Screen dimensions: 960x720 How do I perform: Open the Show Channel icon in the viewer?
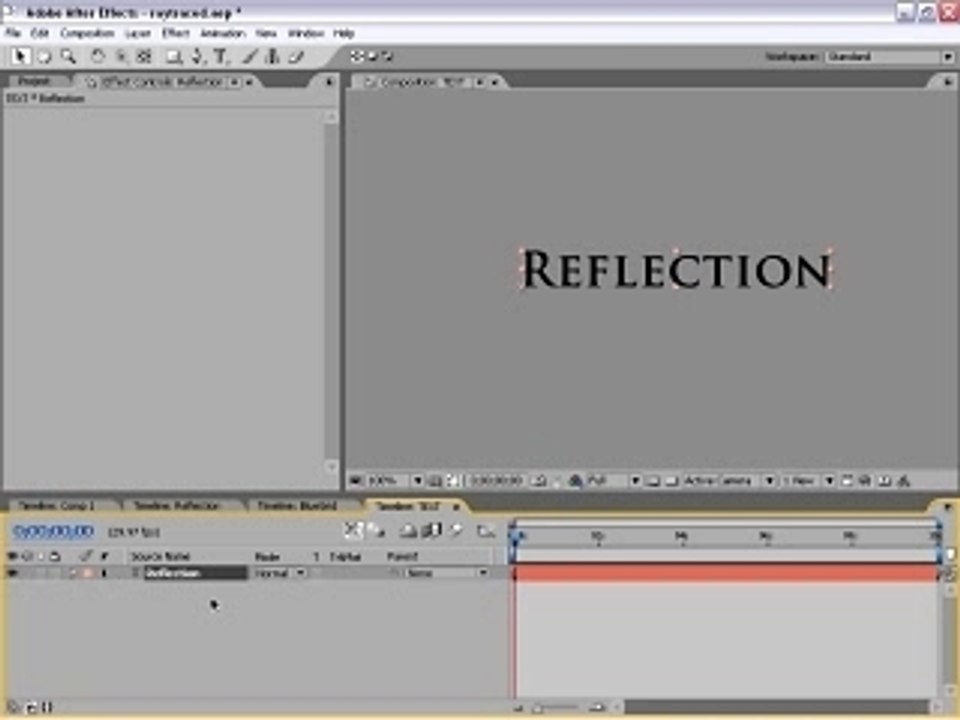[575, 481]
